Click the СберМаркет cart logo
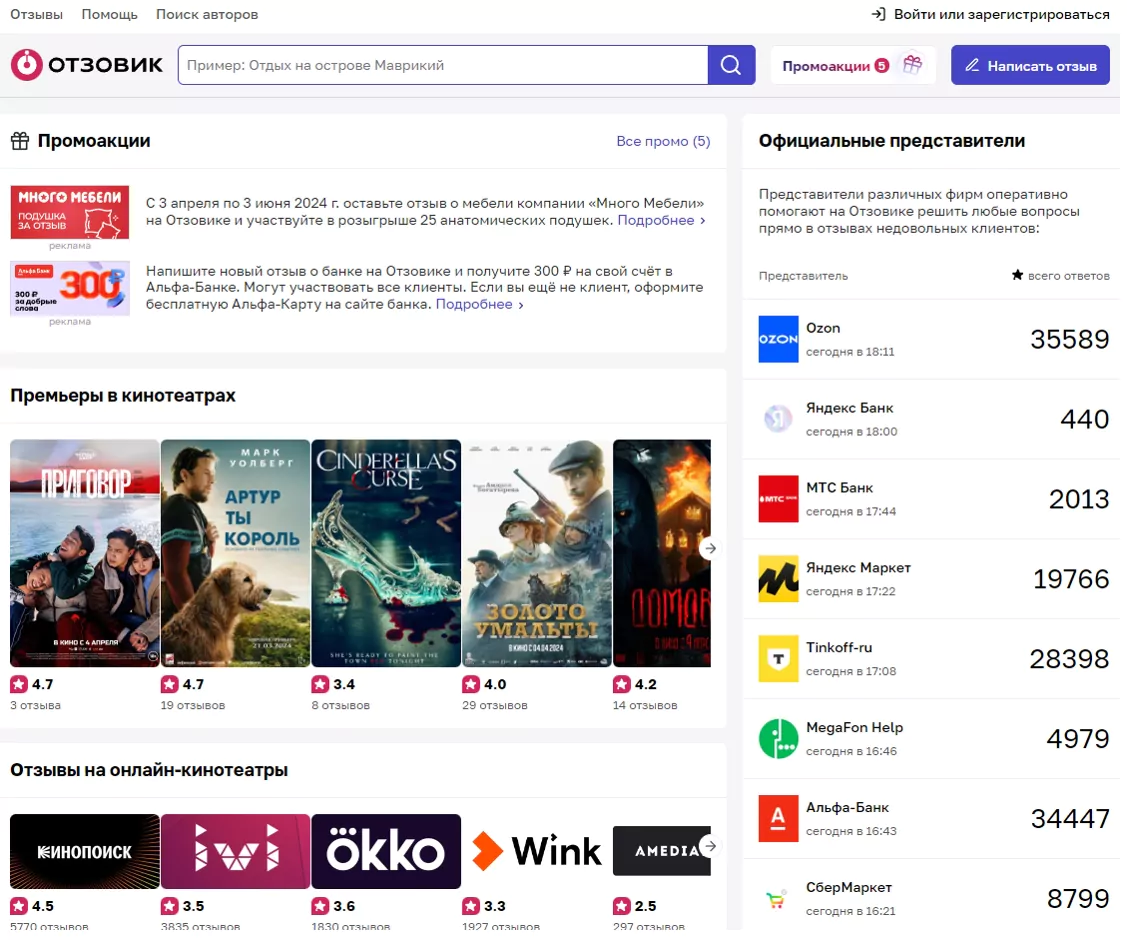The height and width of the screenshot is (943, 1127). 781,905
